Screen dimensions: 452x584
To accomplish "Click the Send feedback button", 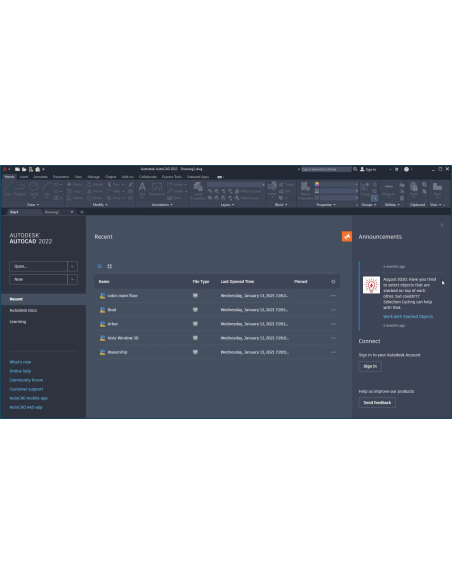I will 377,403.
